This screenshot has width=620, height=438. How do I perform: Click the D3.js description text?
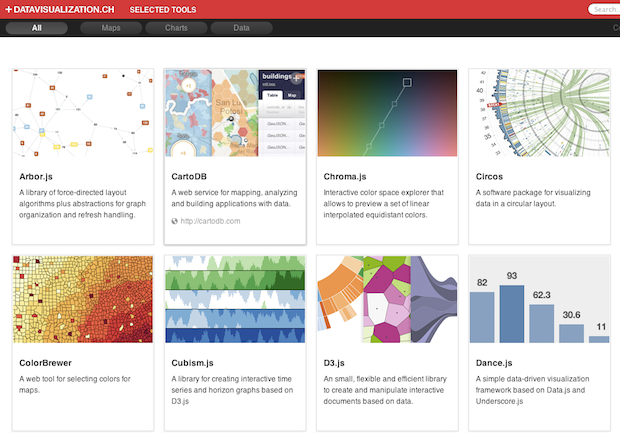coord(385,390)
